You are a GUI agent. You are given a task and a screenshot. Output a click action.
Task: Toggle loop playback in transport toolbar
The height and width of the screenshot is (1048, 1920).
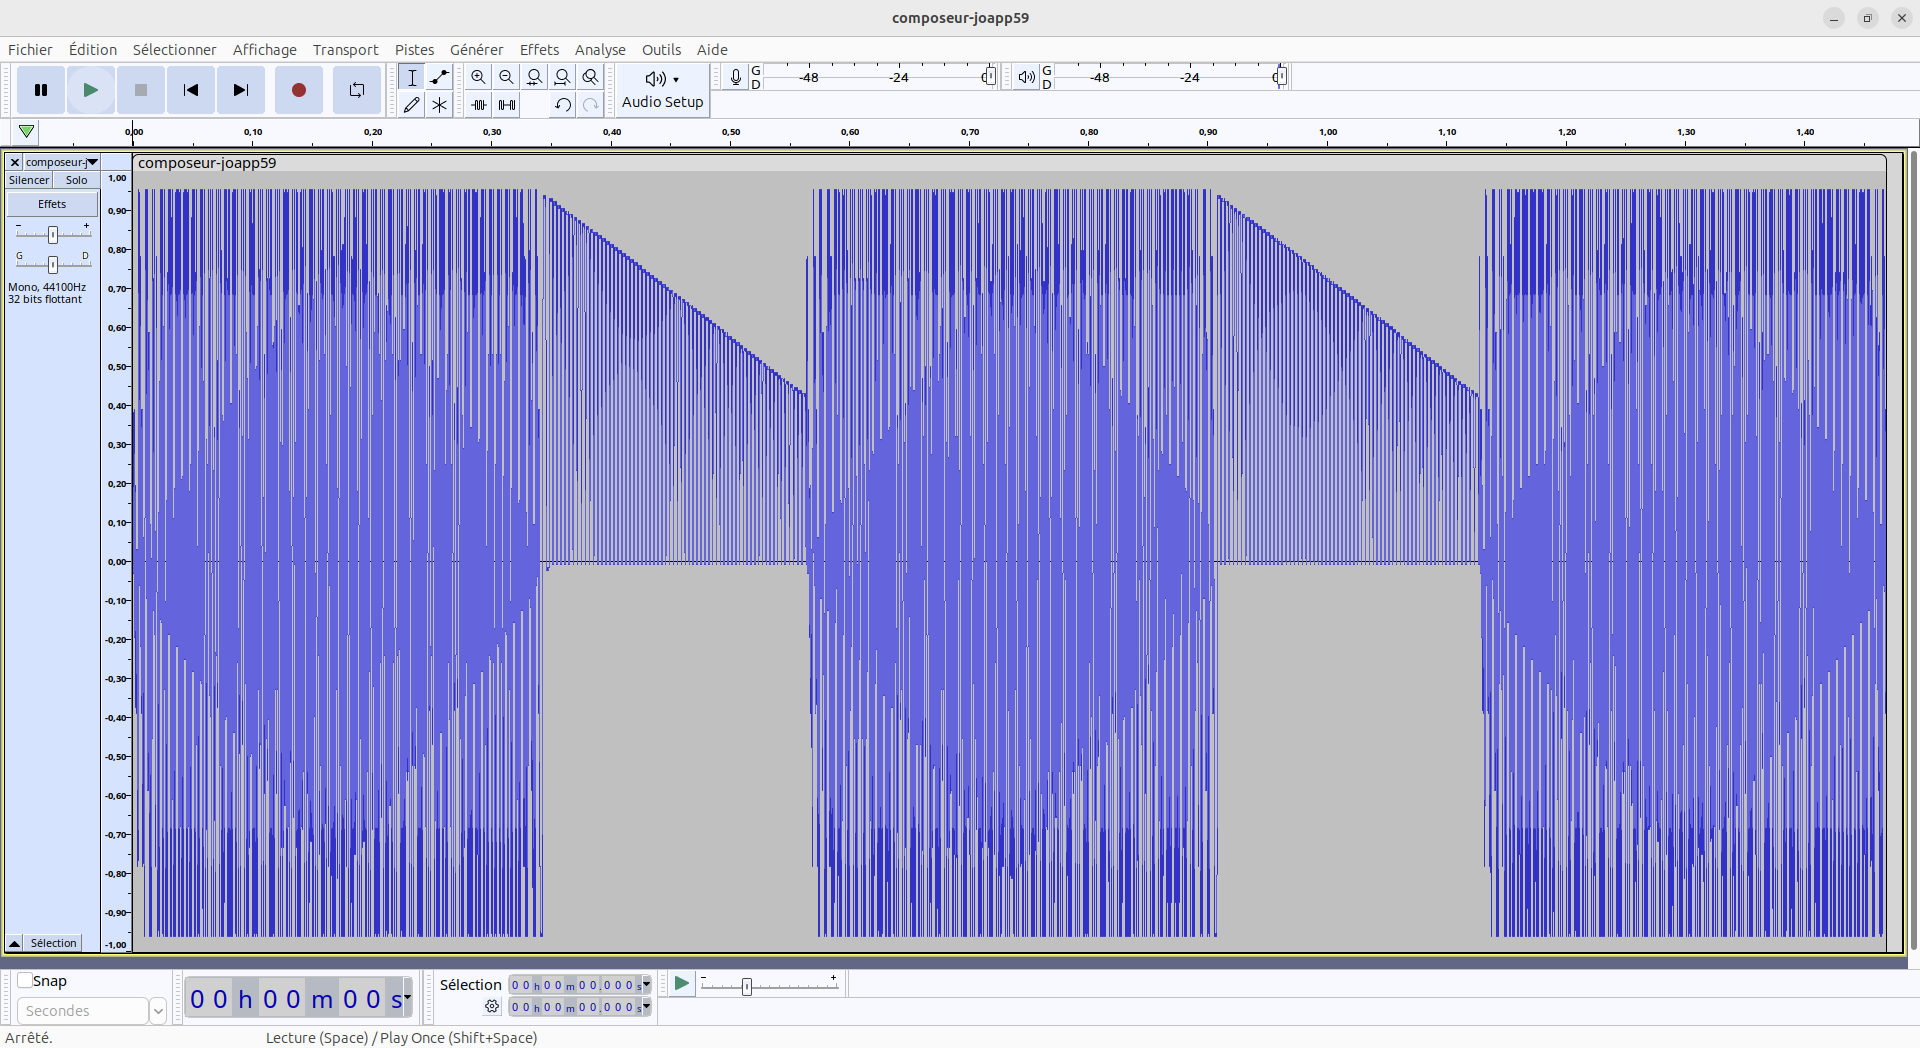pyautogui.click(x=356, y=90)
